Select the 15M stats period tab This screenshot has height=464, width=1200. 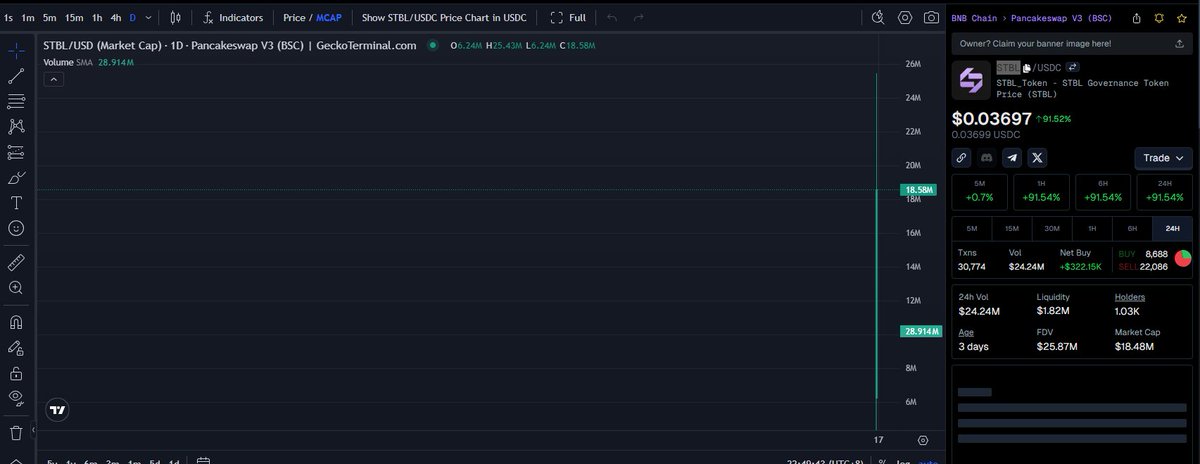(1012, 228)
